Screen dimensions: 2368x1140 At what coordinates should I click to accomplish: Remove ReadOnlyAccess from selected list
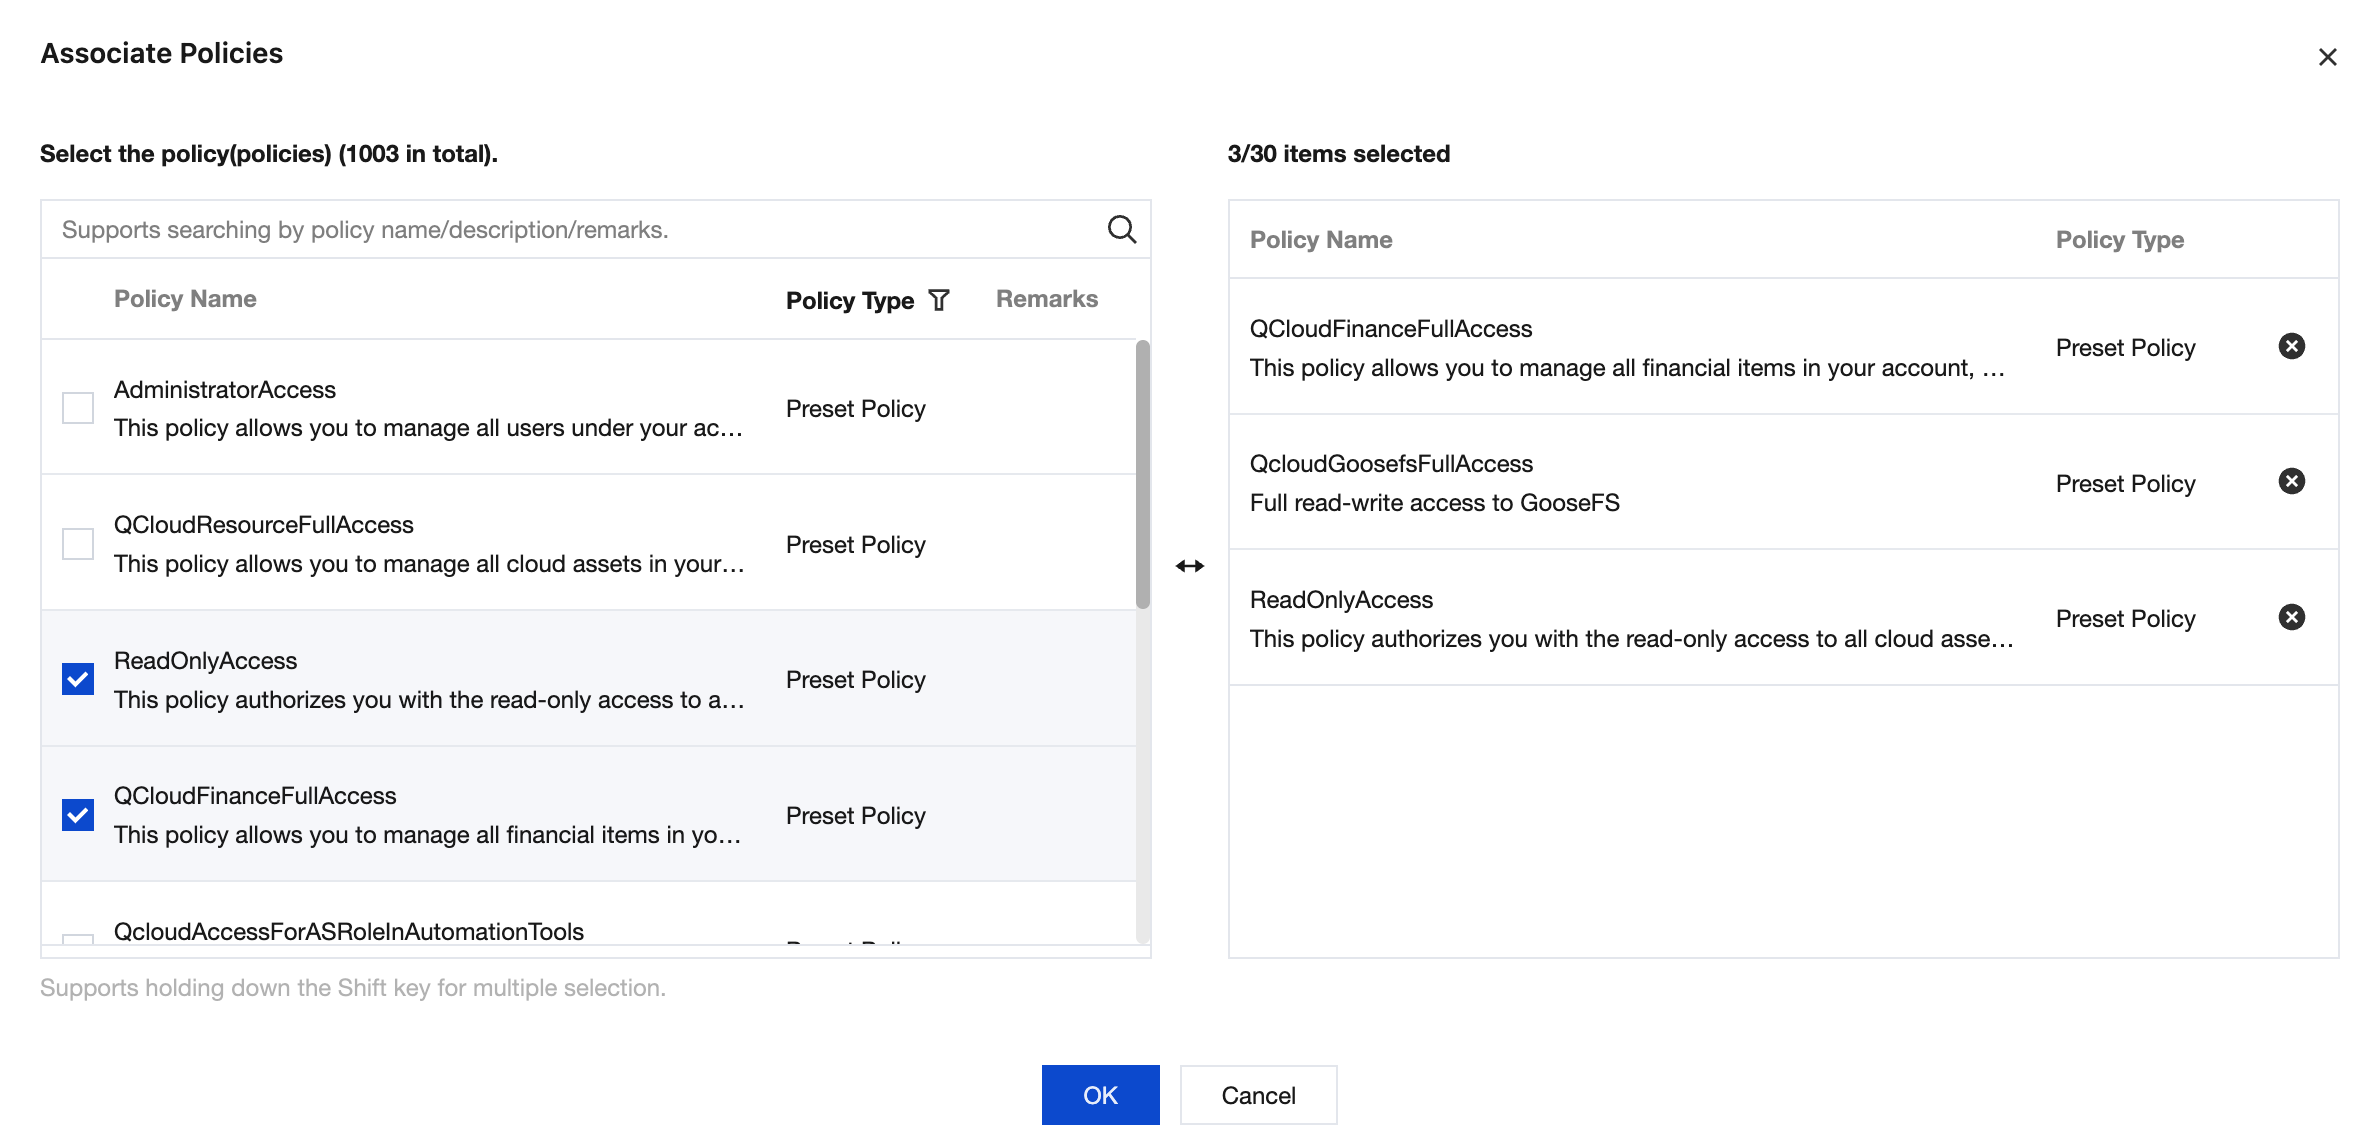click(2291, 617)
